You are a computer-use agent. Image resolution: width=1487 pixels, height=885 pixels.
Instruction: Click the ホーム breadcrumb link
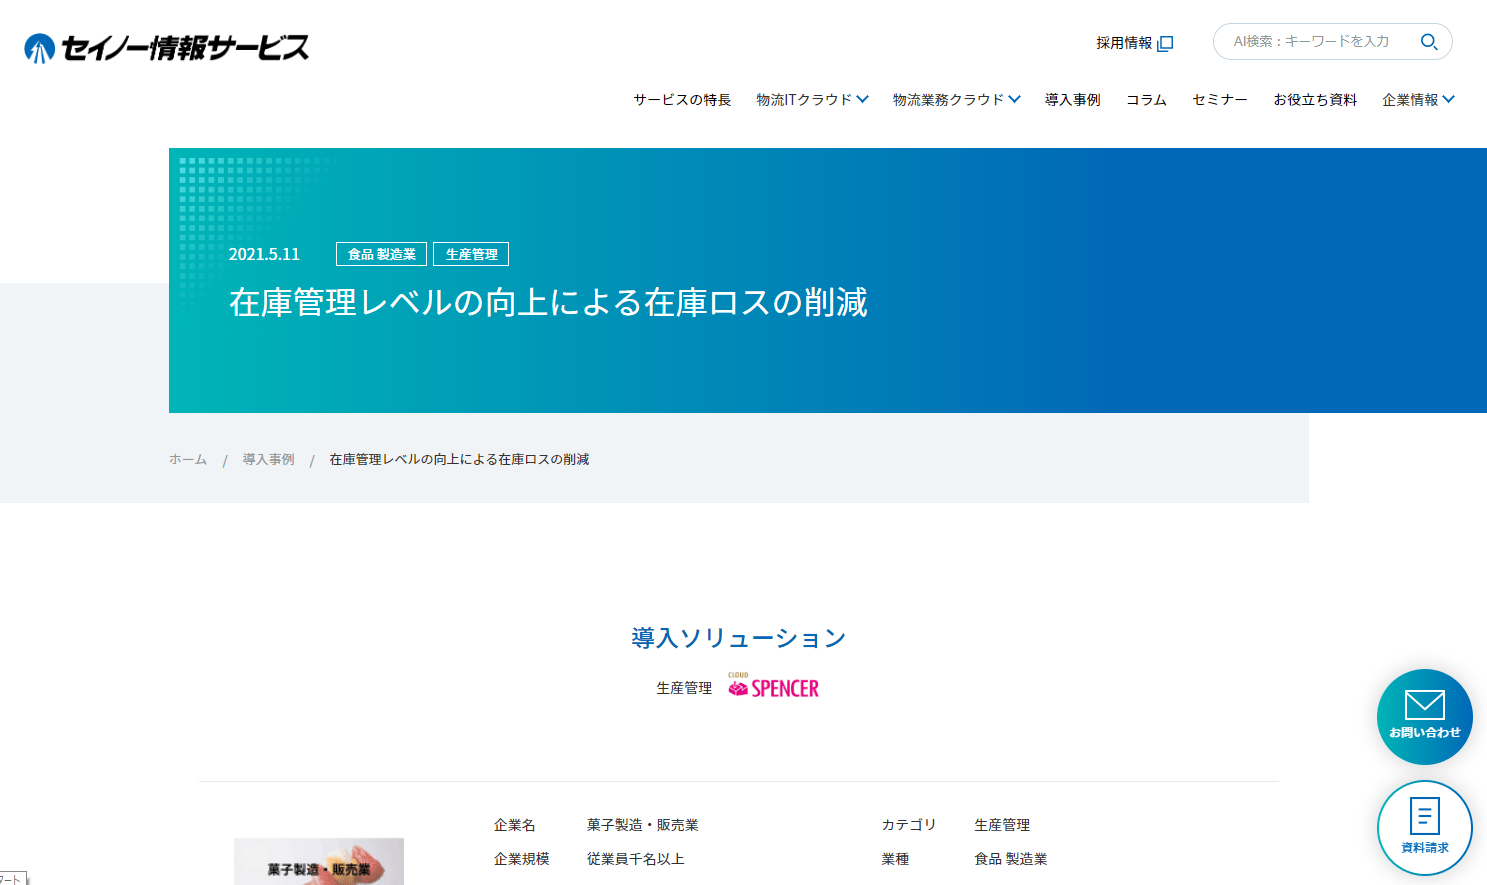point(188,459)
